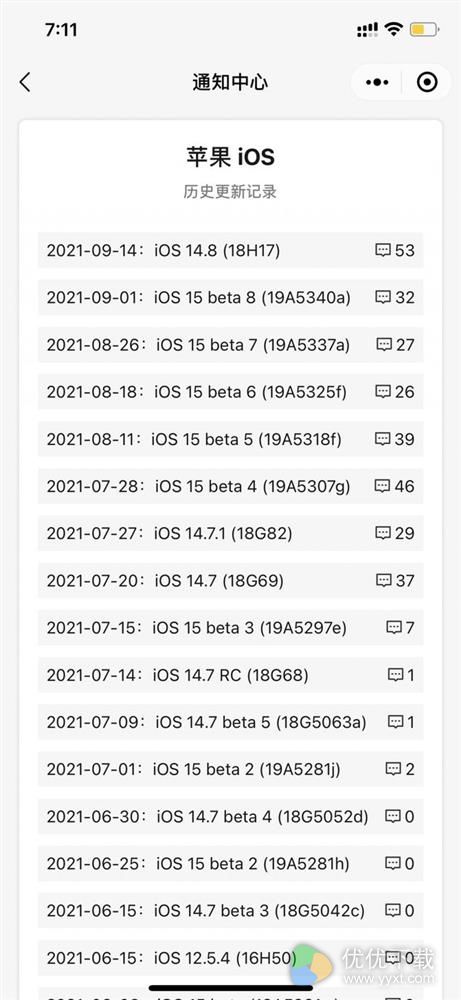Go back using the left chevron
The width and height of the screenshot is (461, 1000).
(25, 82)
